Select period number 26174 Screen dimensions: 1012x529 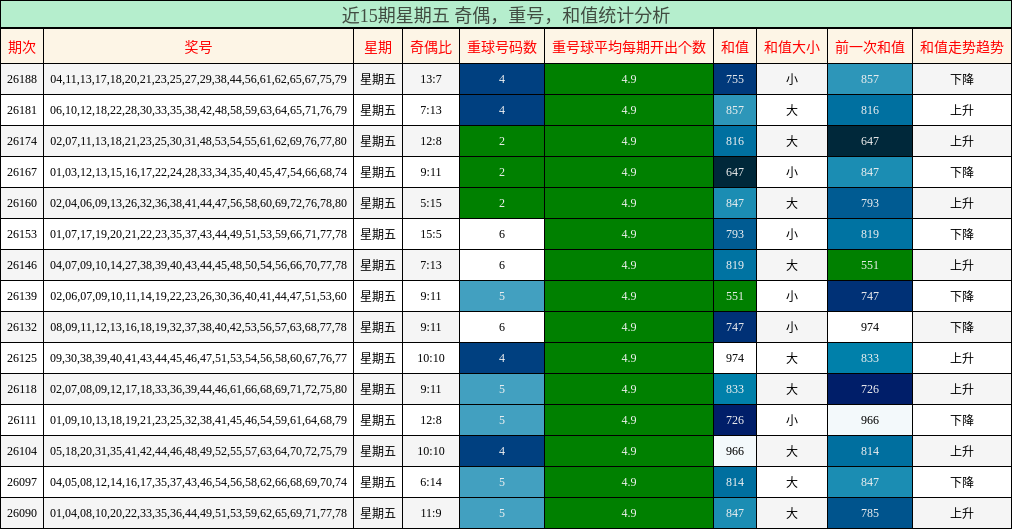pyautogui.click(x=22, y=141)
